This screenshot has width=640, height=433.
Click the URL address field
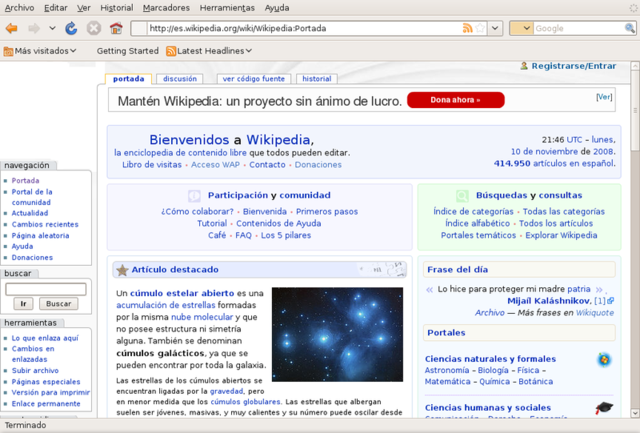304,28
